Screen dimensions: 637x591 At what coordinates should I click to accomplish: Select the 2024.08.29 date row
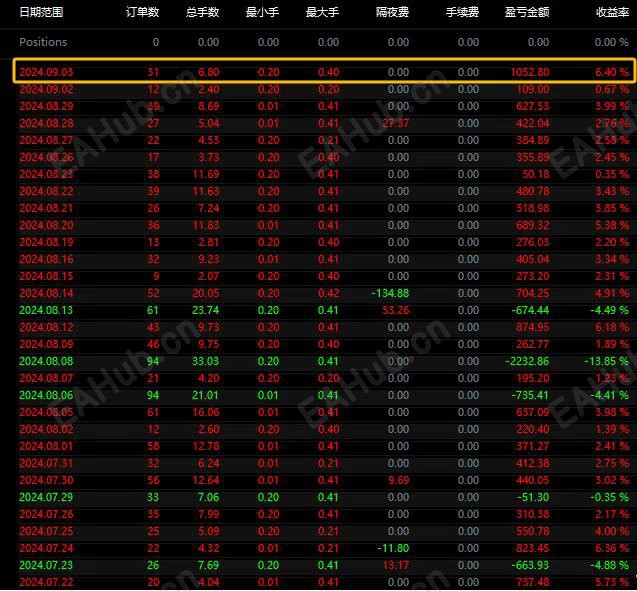(324, 106)
